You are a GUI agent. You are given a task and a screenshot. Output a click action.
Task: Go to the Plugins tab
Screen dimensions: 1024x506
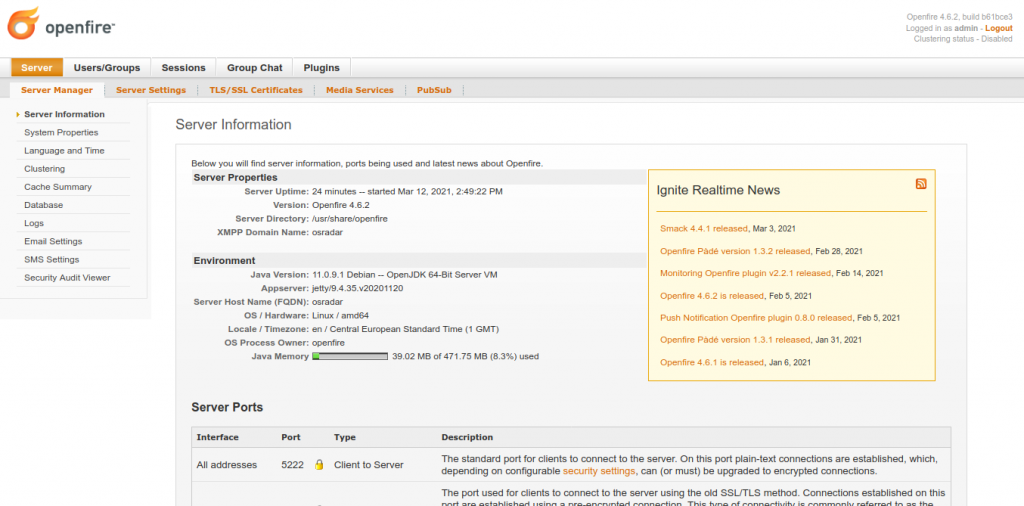321,68
